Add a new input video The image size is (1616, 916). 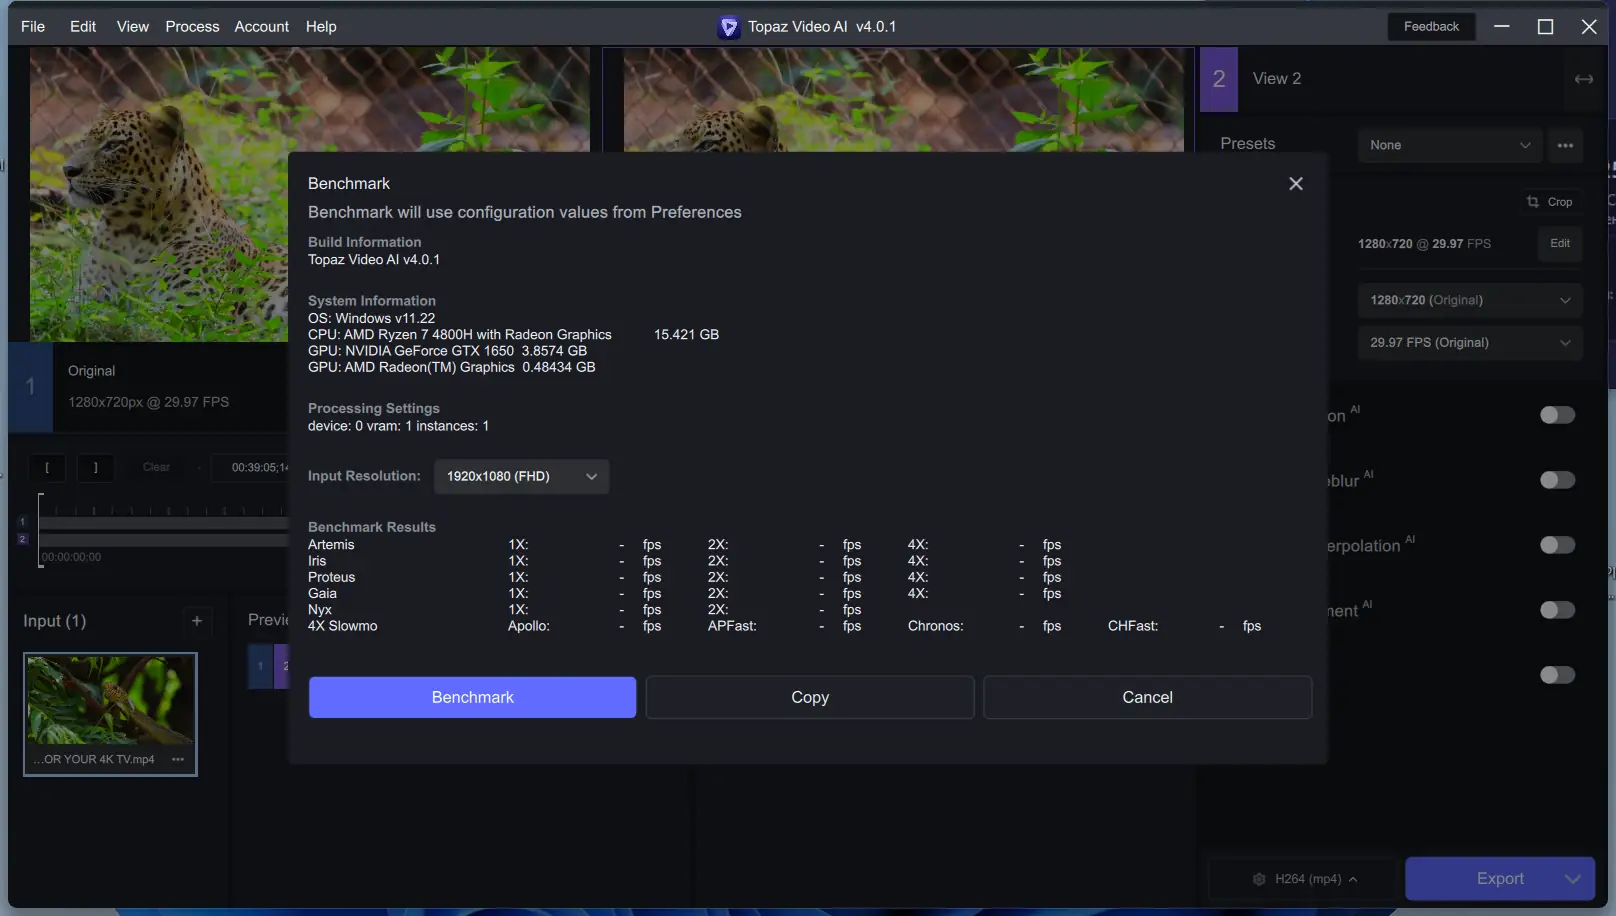click(197, 621)
